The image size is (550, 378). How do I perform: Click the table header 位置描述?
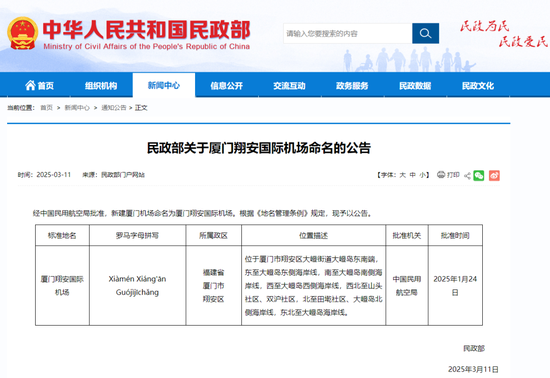click(314, 235)
